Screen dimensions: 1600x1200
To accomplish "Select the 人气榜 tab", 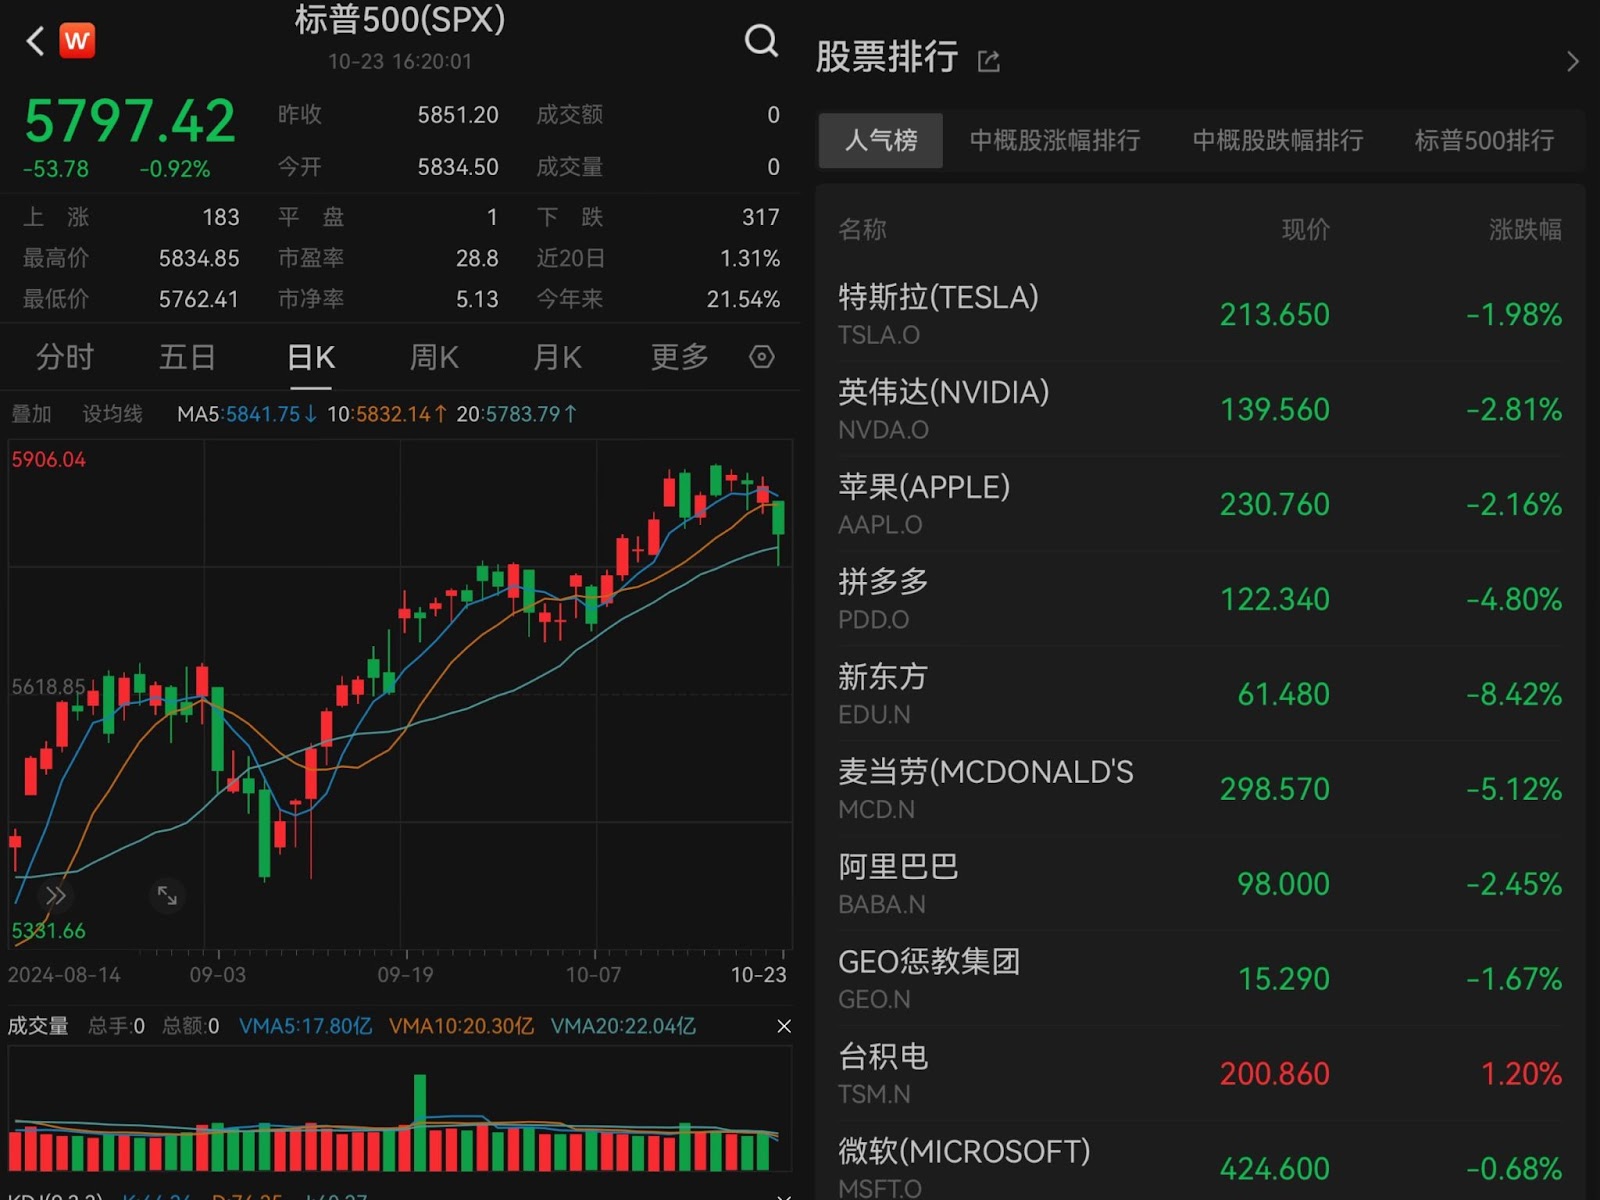I will click(x=880, y=140).
